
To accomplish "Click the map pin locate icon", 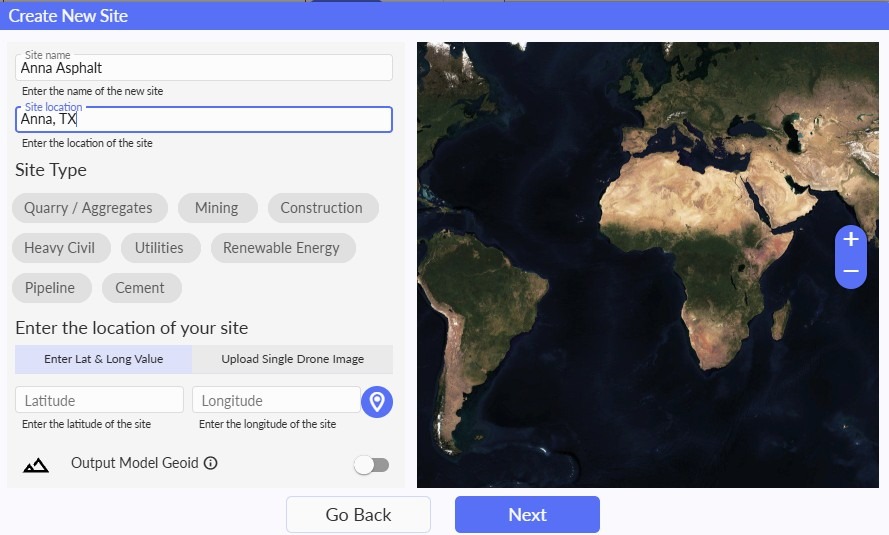I will tap(377, 402).
